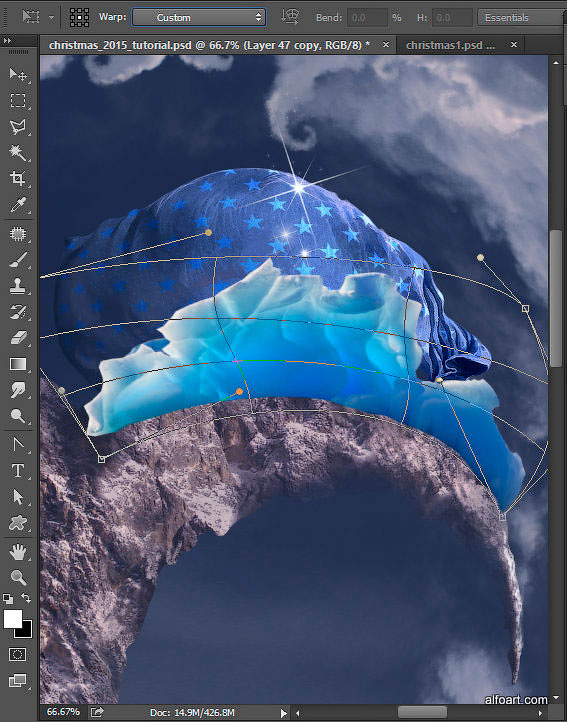Select the Brush tool
Screen dimensions: 567x722
18,260
